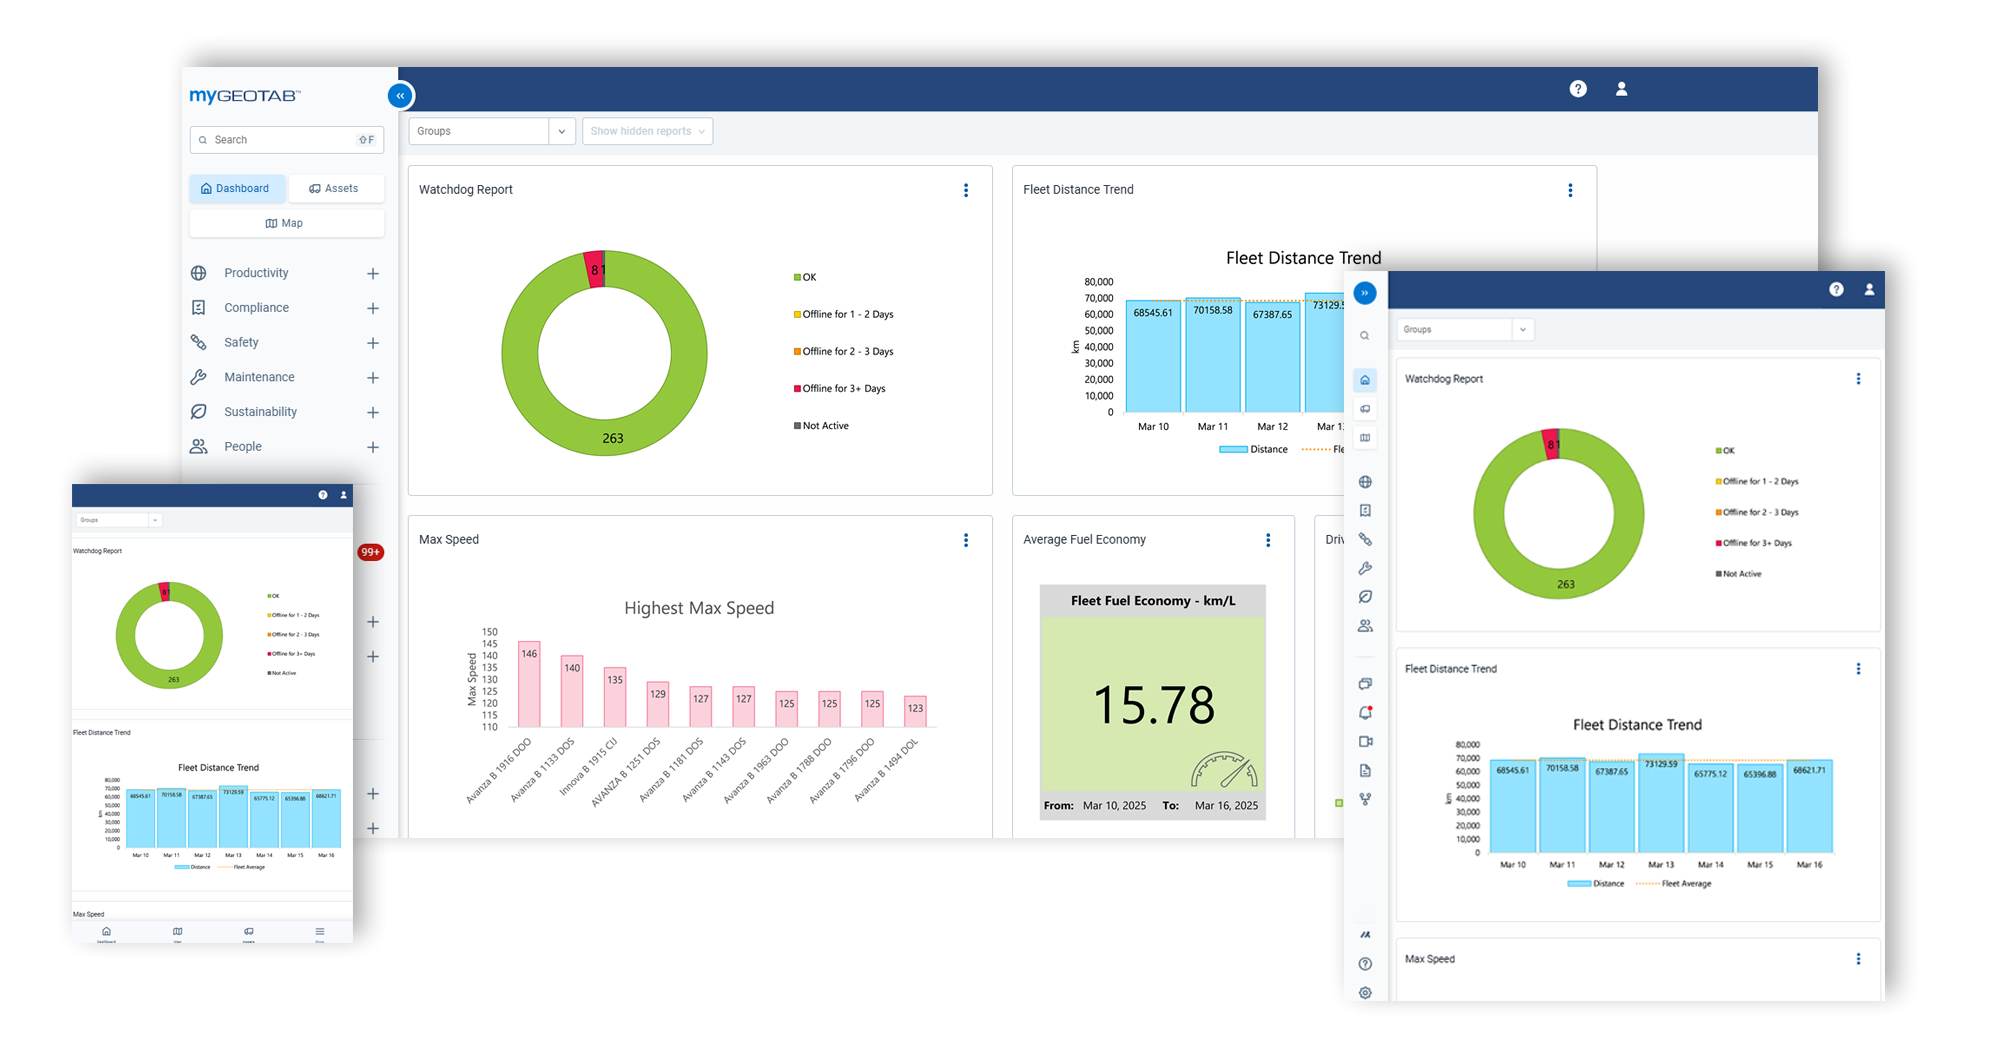The height and width of the screenshot is (1049, 2000).
Task: Go to the Maintenance section in the sidebar
Action: pyautogui.click(x=259, y=377)
